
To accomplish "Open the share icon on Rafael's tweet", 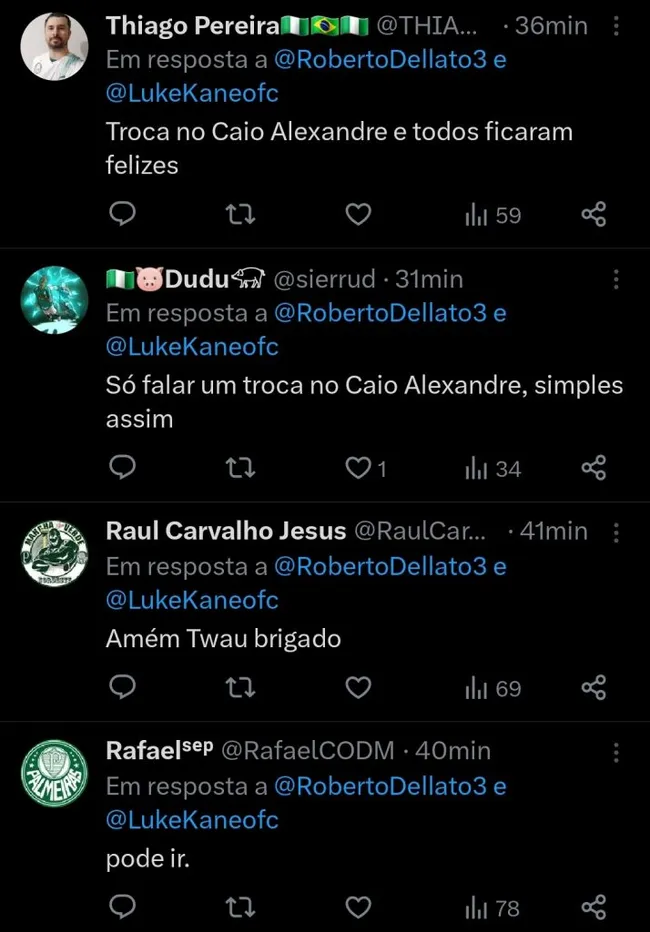I will (593, 907).
